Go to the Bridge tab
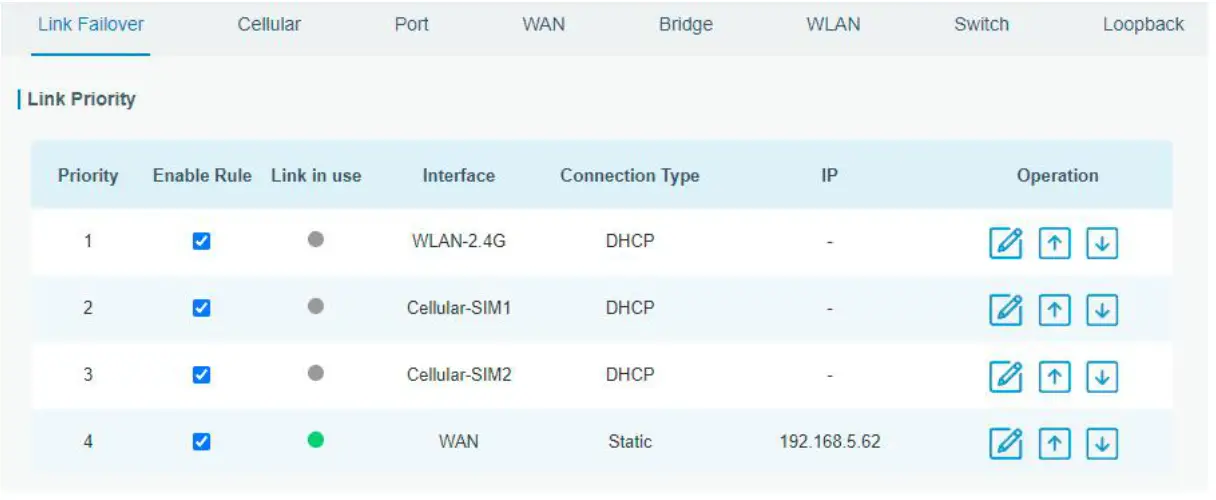1216x500 pixels. coord(686,25)
